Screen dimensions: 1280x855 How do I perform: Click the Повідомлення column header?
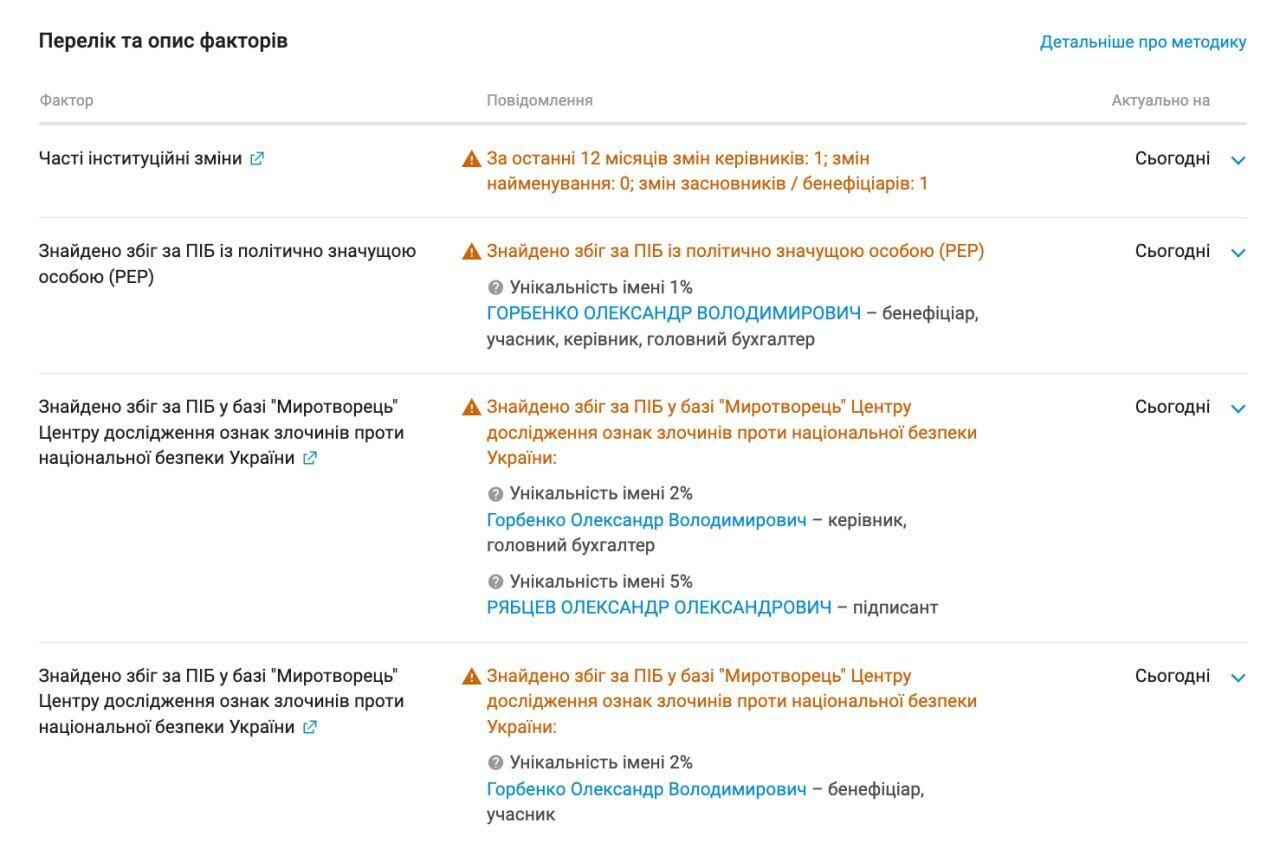click(539, 100)
